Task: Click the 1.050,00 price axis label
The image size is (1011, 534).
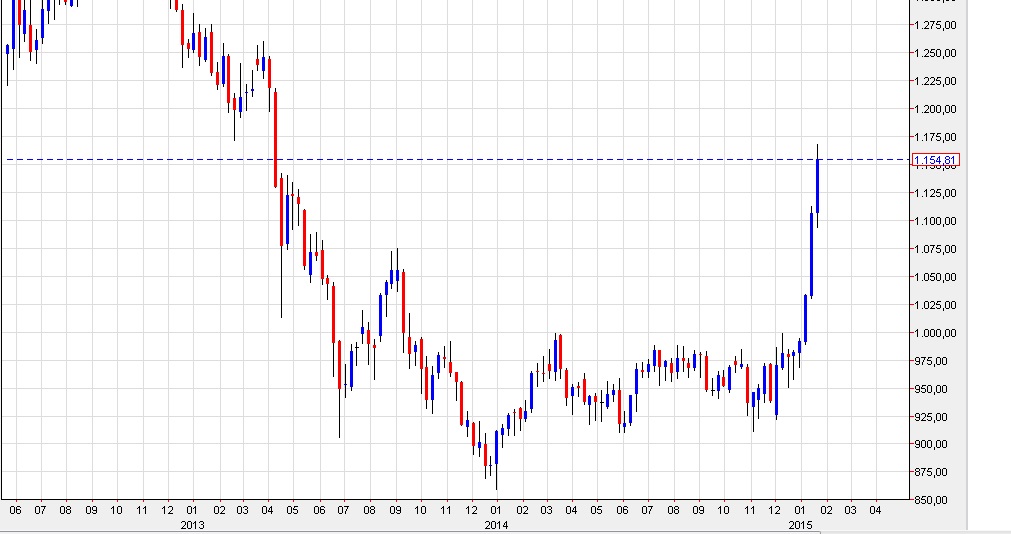Action: (x=936, y=277)
